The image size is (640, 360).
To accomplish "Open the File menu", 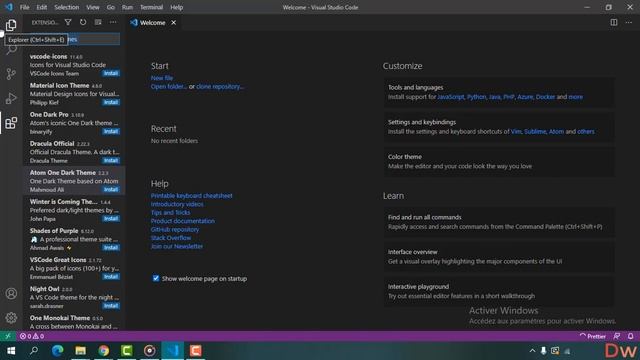I will pos(24,7).
